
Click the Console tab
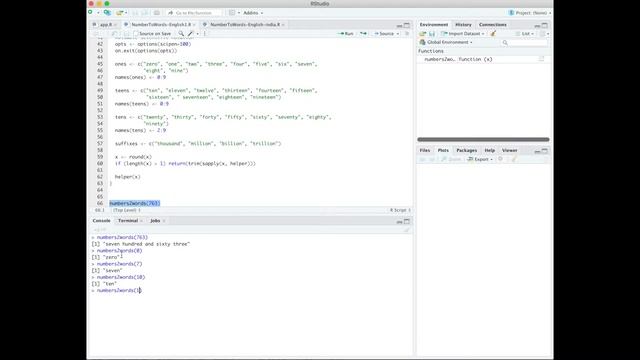click(x=101, y=221)
